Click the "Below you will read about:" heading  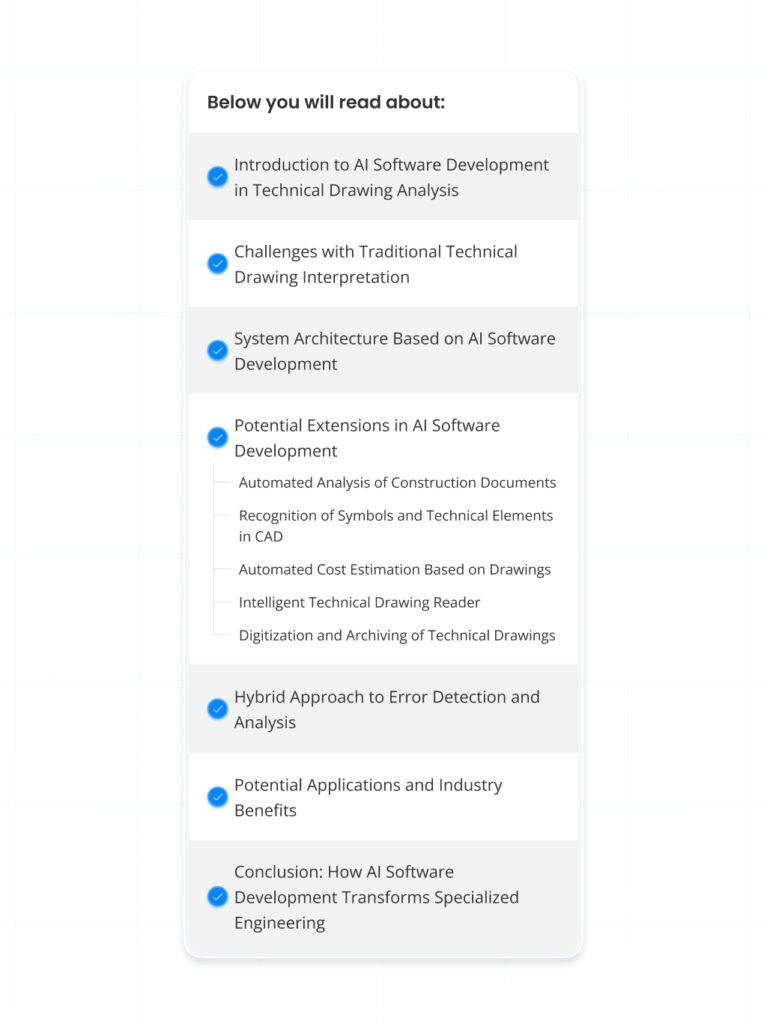[x=326, y=102]
